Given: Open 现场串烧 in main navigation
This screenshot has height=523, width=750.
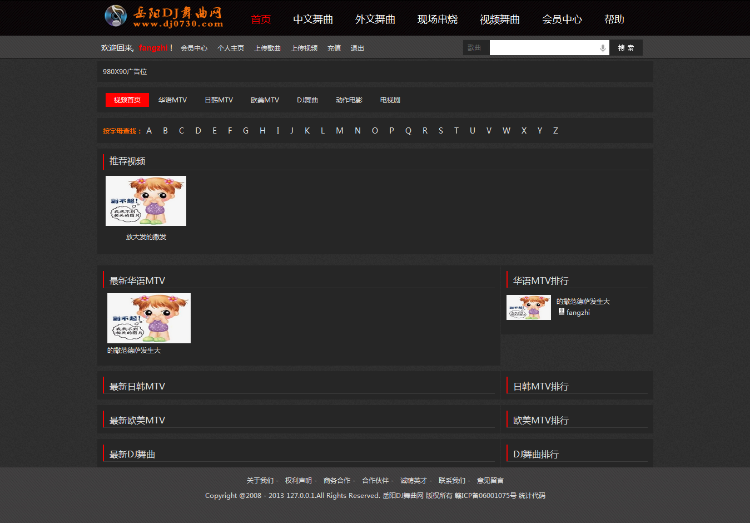Looking at the screenshot, I should (x=437, y=20).
